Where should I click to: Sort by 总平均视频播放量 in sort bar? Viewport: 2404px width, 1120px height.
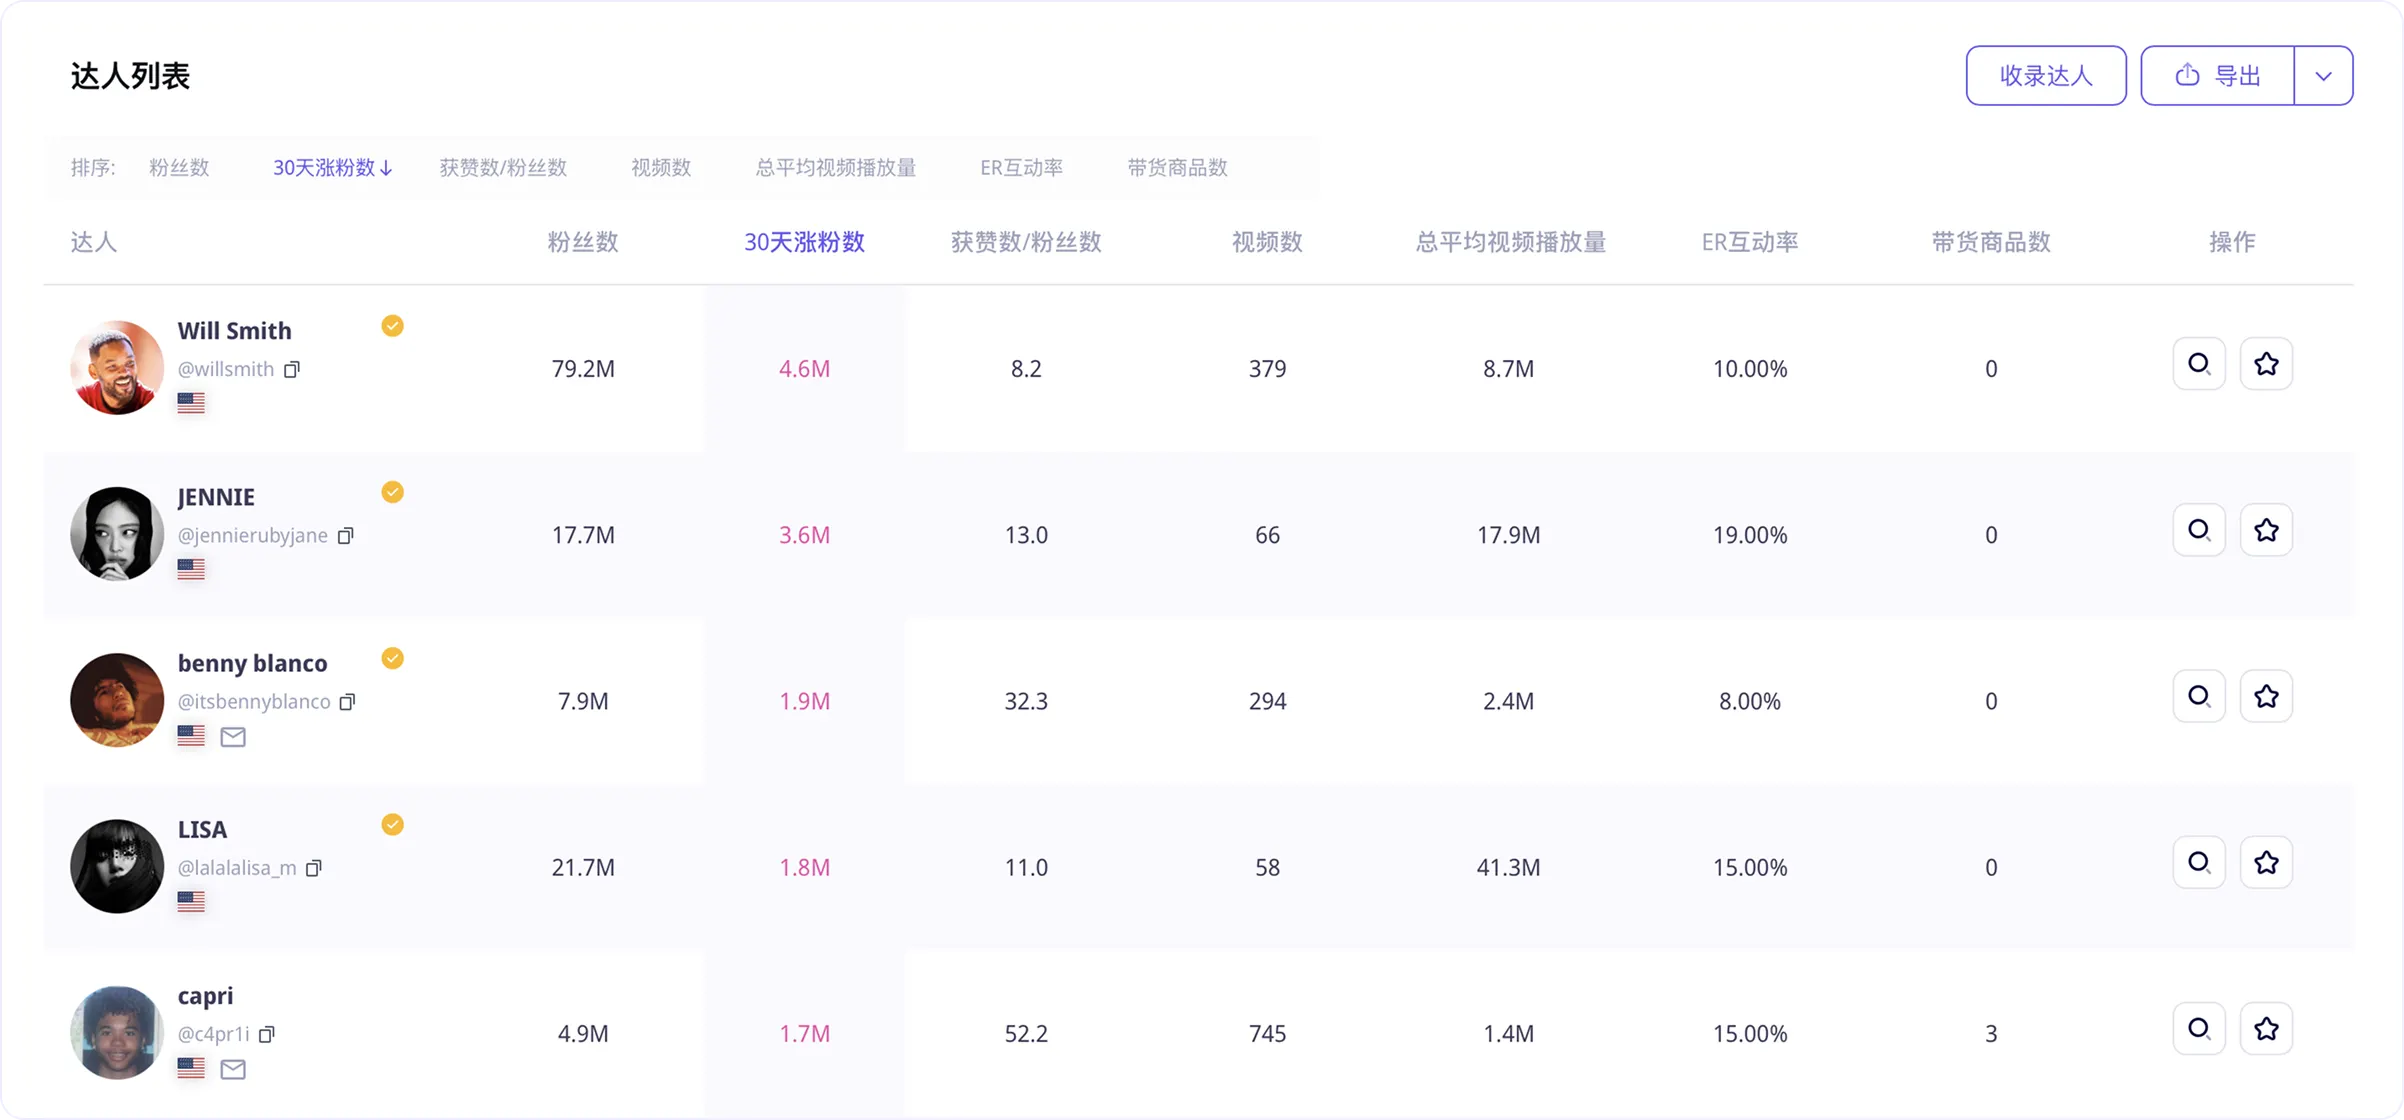coord(836,168)
